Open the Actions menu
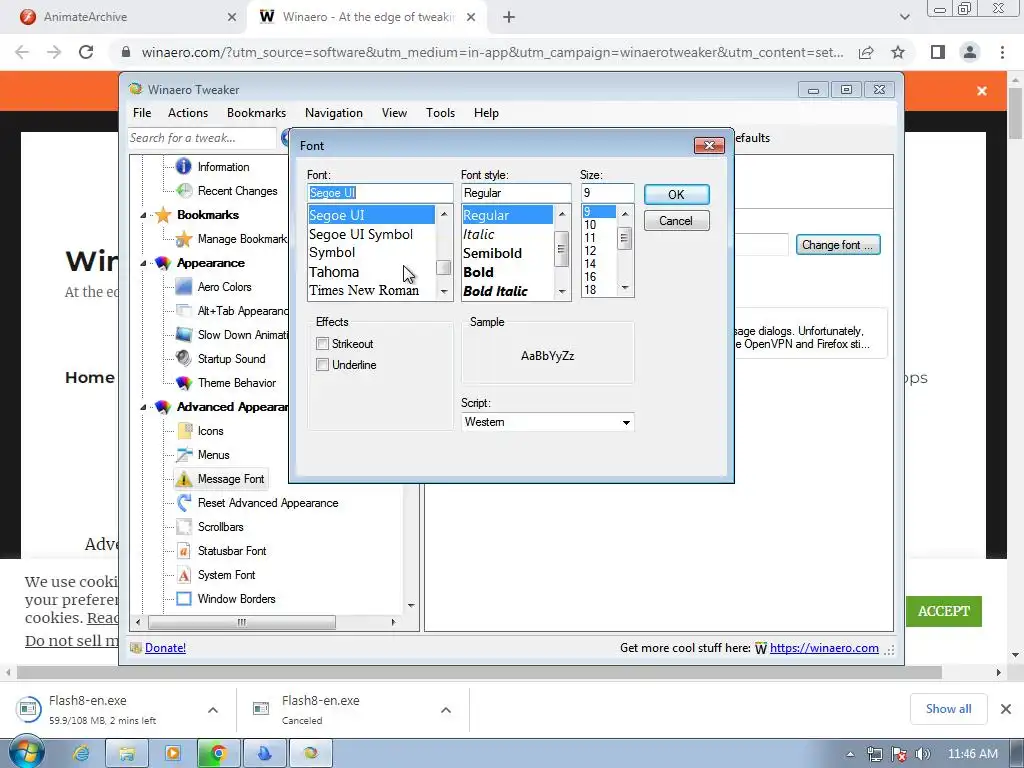Viewport: 1024px width, 768px height. 188,113
